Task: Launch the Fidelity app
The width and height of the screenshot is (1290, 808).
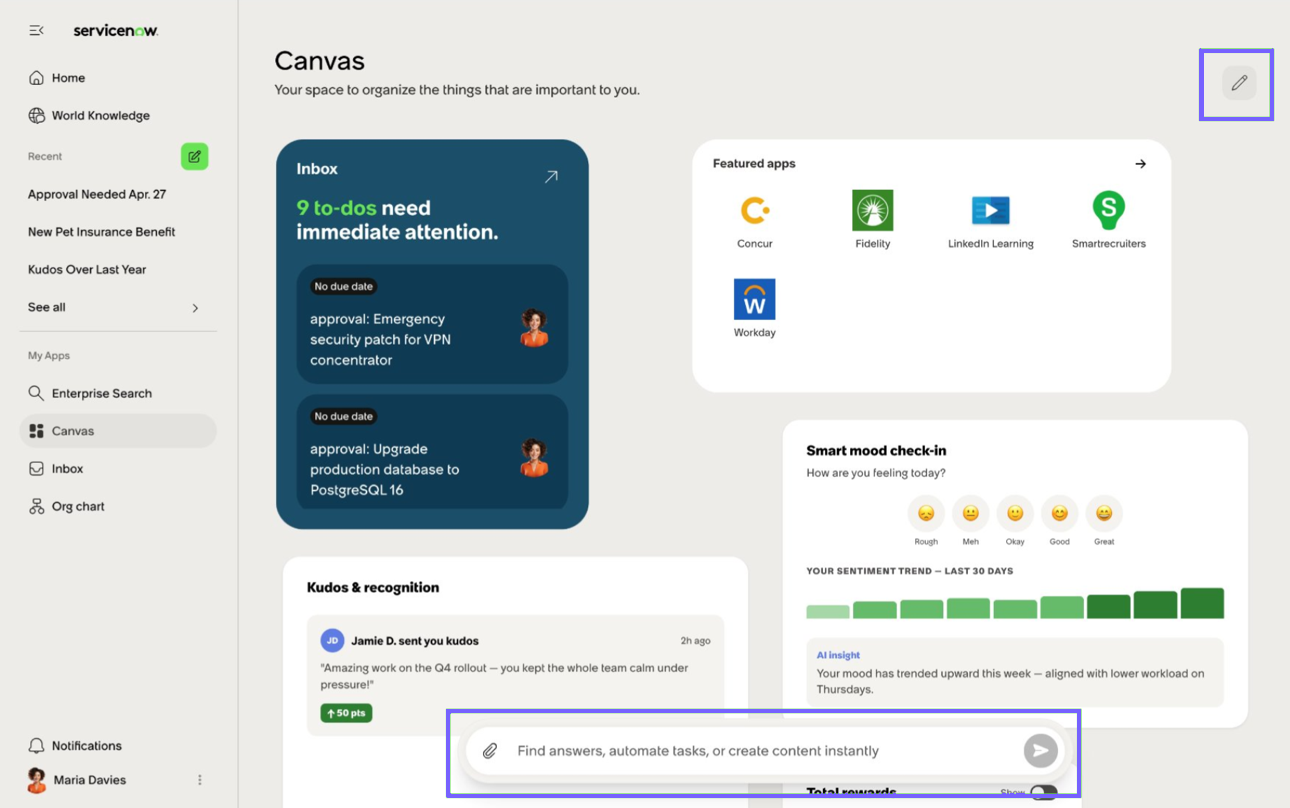Action: (873, 220)
